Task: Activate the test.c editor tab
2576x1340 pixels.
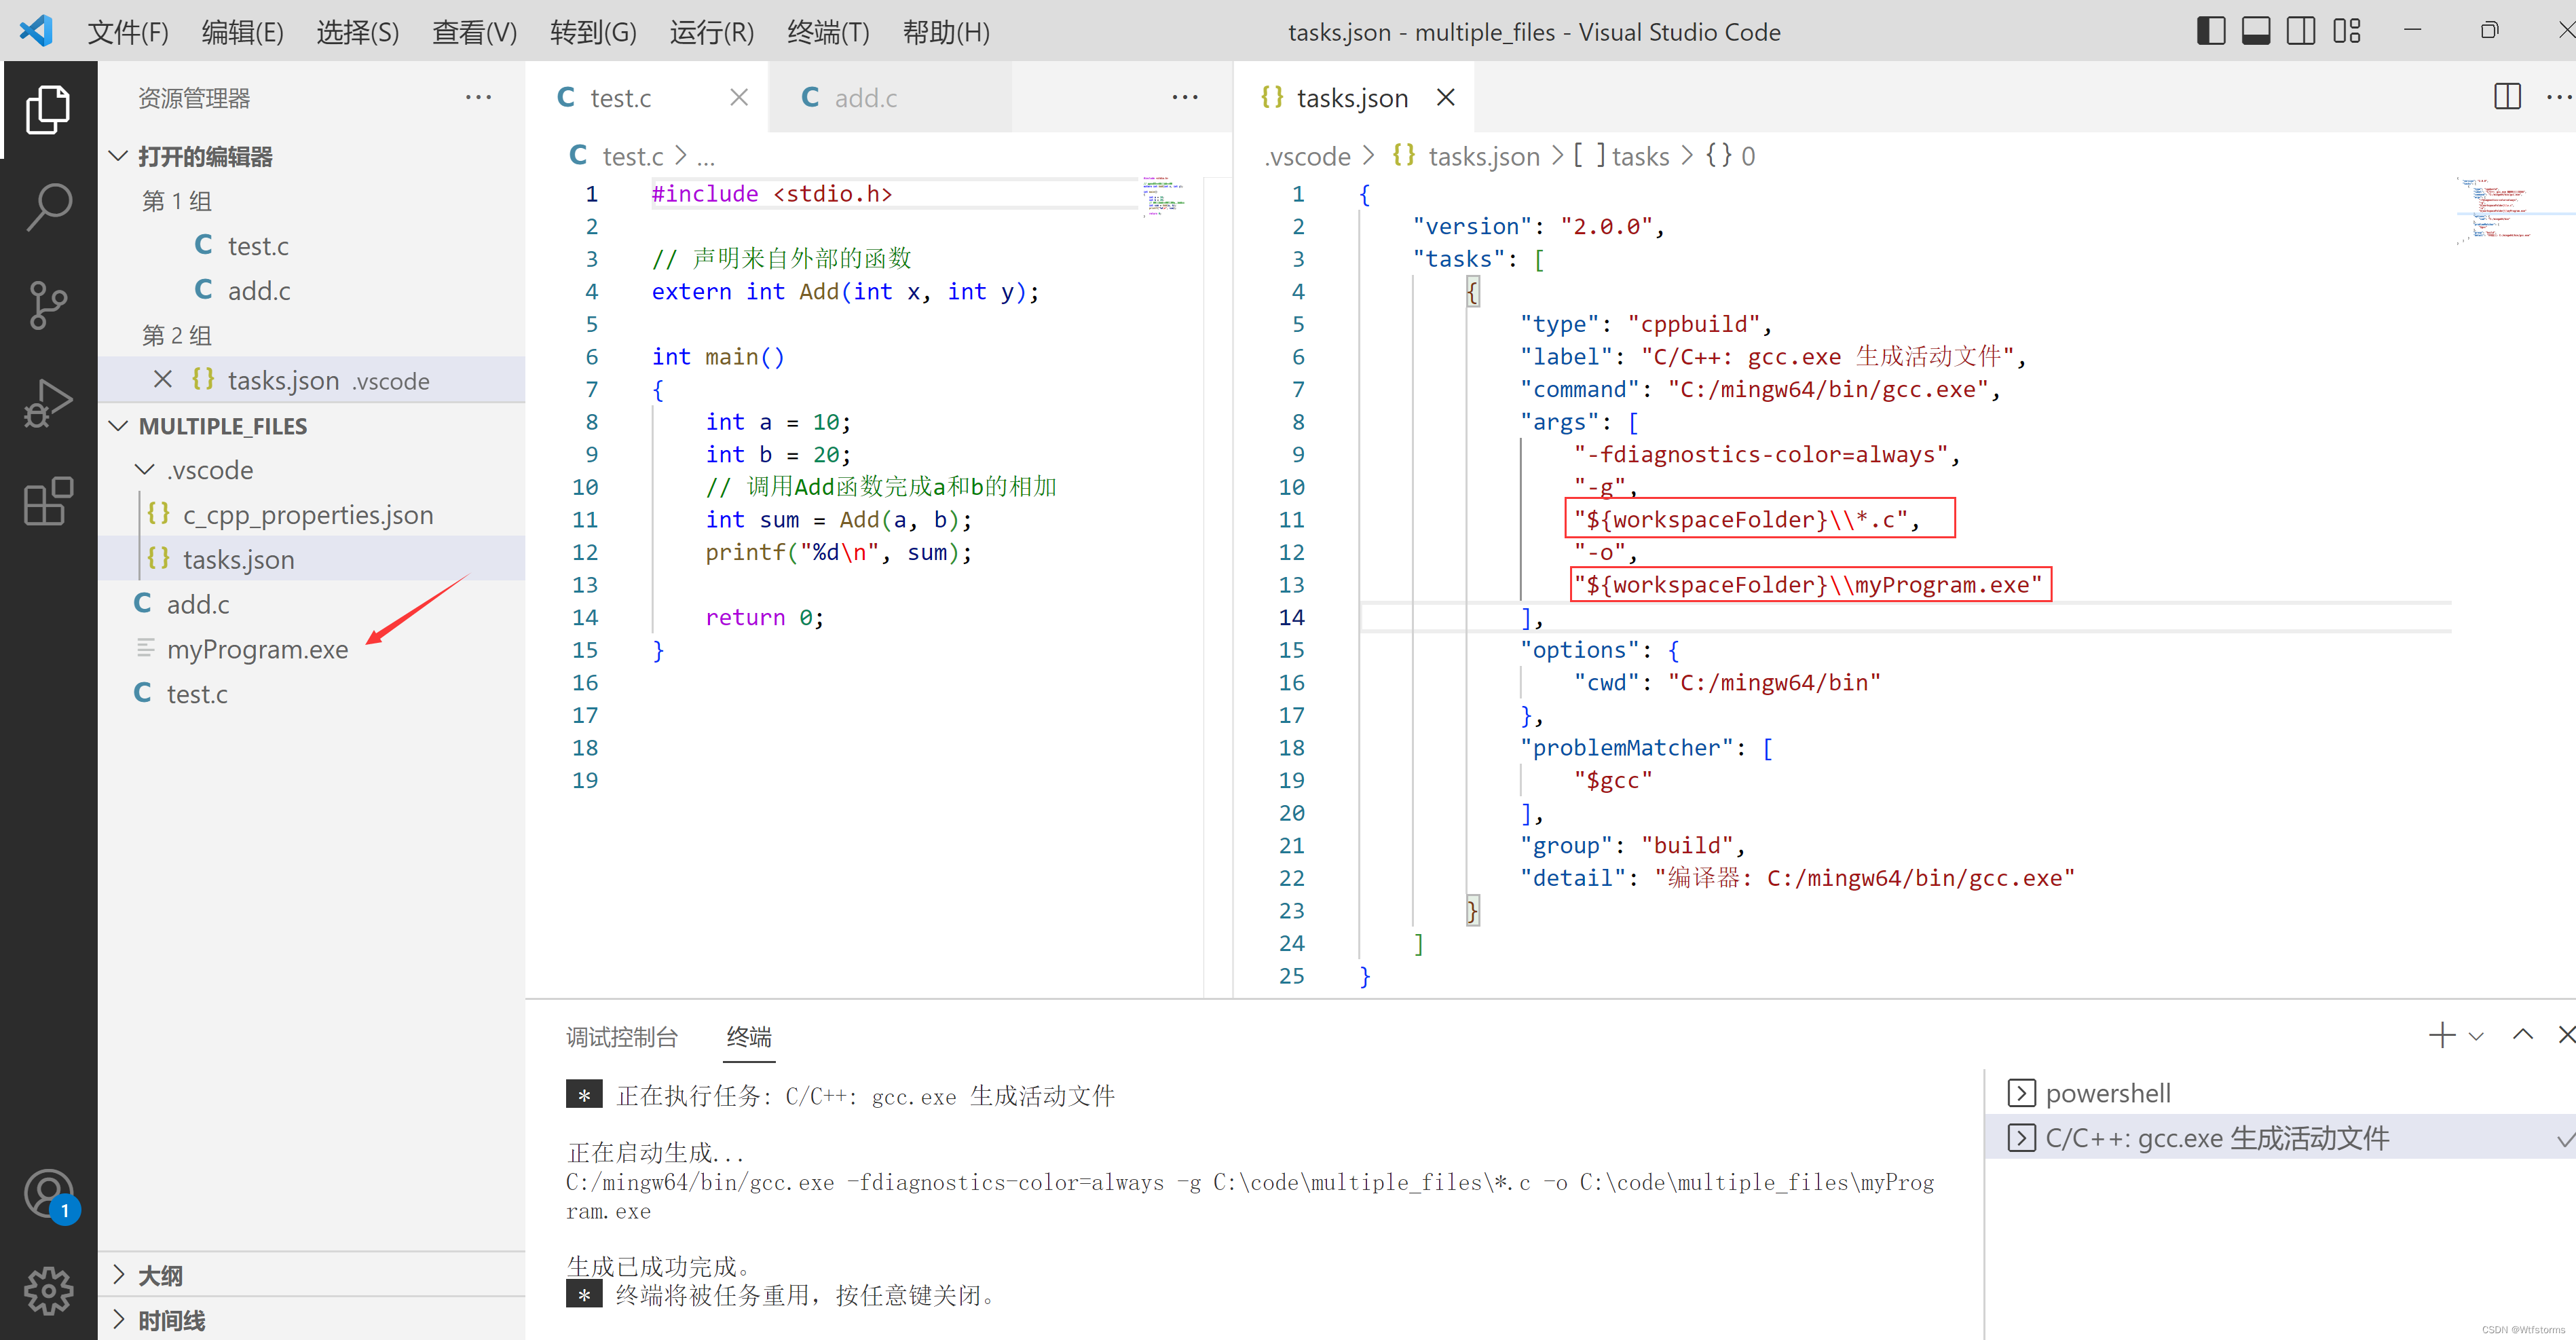Action: coord(647,97)
